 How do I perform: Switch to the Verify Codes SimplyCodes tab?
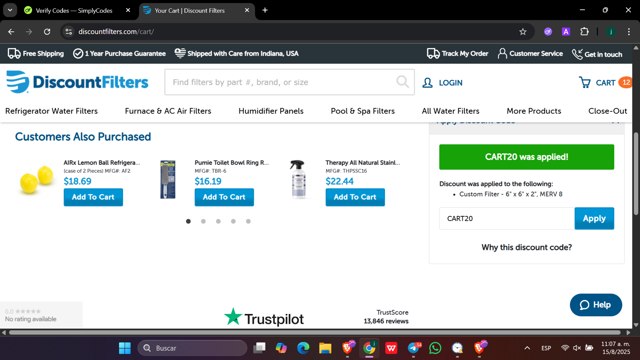(x=74, y=11)
